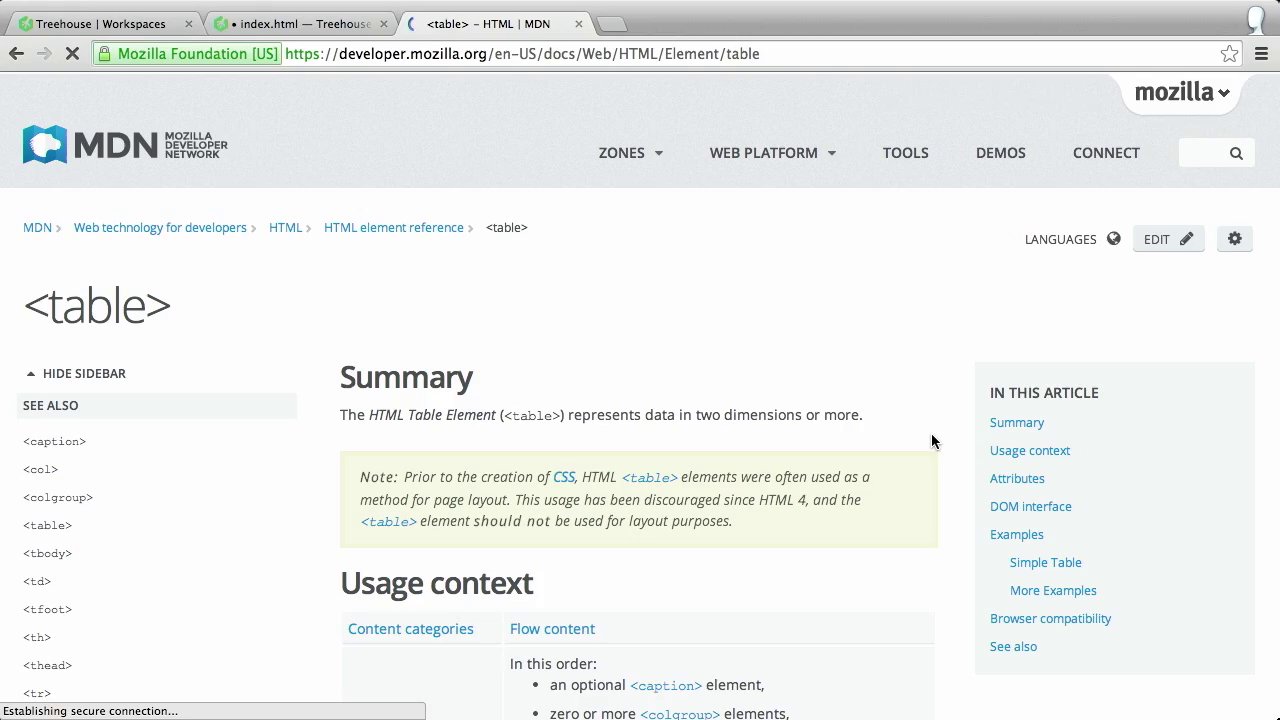Expand the Zones dropdown menu
This screenshot has width=1280, height=720.
(630, 153)
